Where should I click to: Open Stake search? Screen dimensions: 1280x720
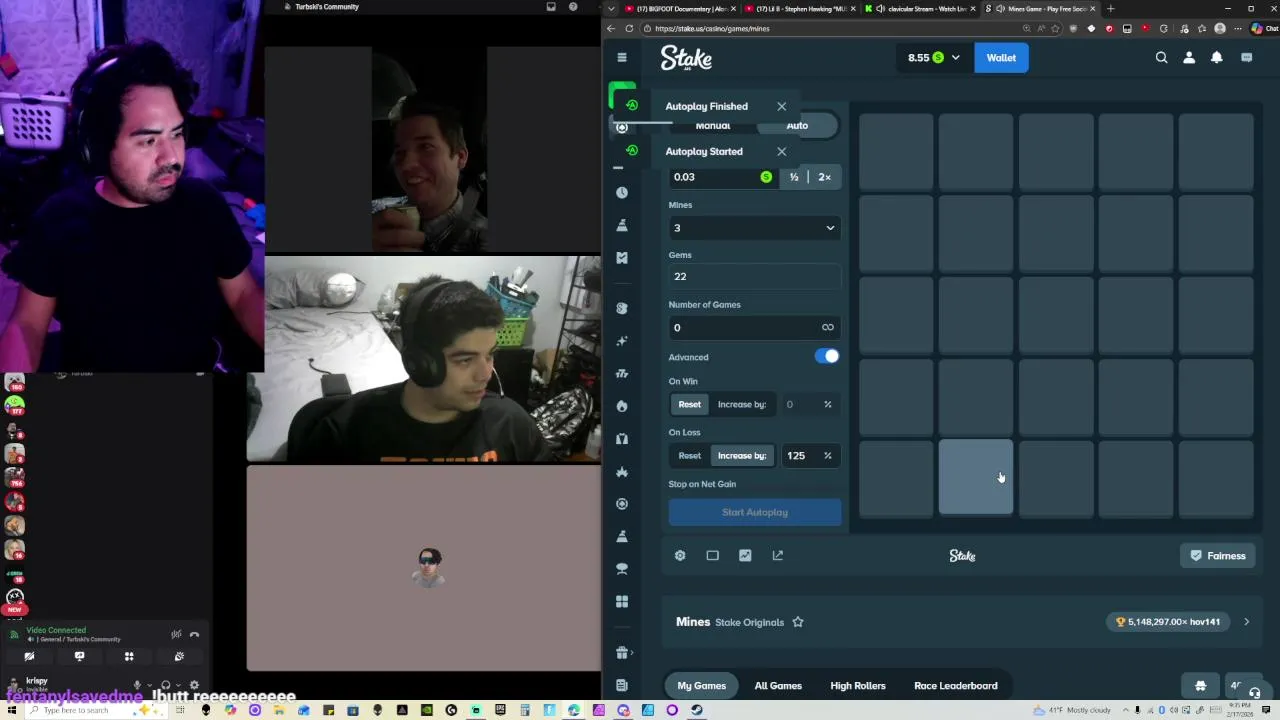(1162, 58)
